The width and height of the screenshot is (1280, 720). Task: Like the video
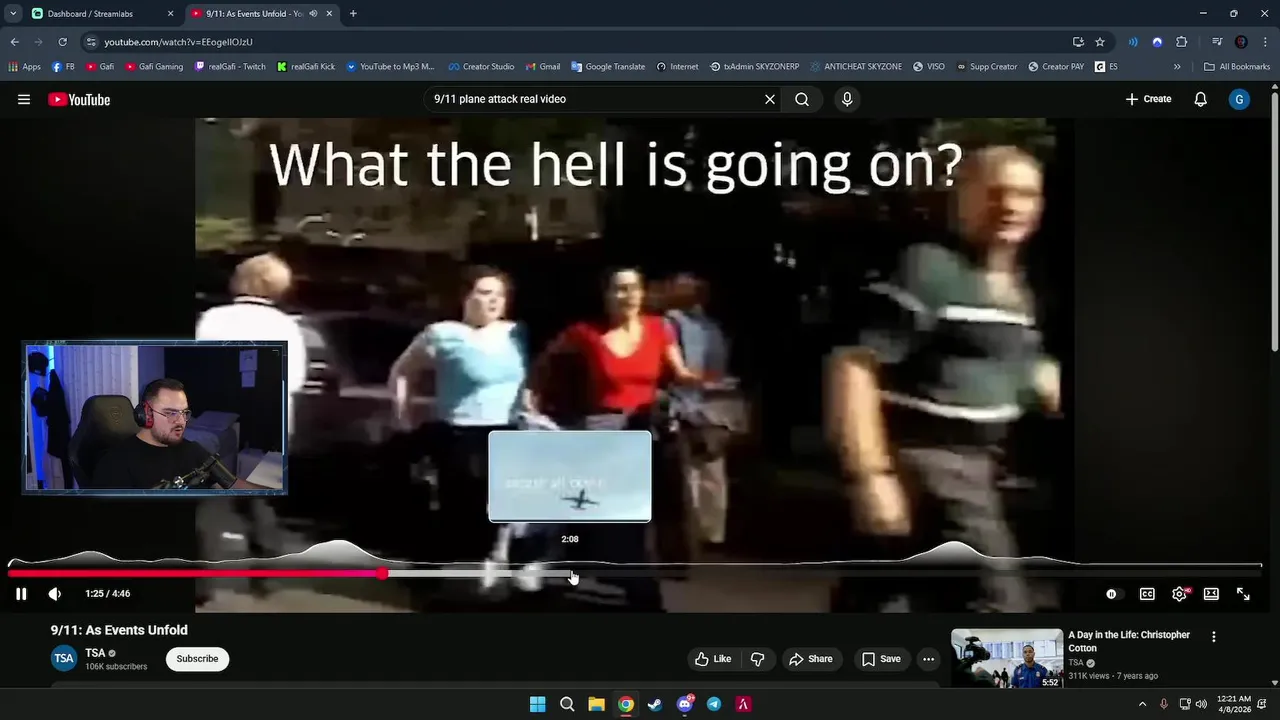click(x=713, y=659)
